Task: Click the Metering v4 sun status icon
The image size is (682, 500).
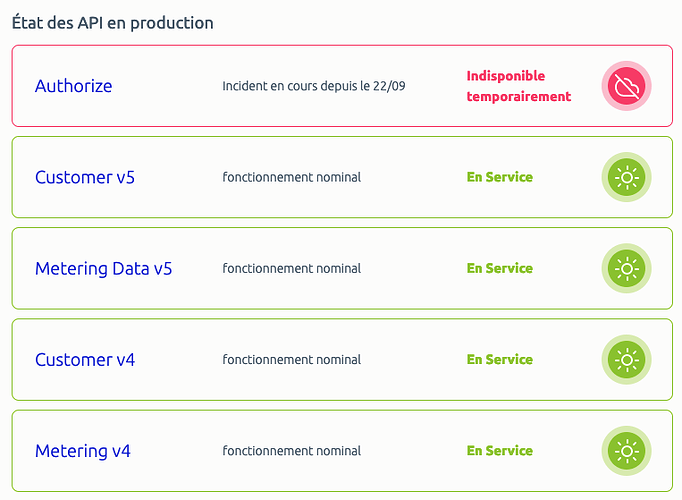Action: (627, 451)
